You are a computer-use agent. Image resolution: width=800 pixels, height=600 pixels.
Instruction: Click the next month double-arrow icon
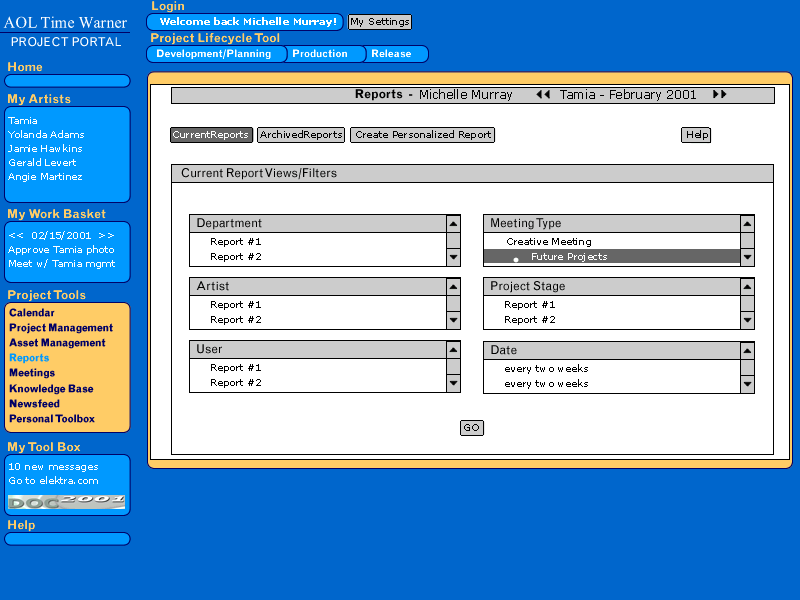720,95
